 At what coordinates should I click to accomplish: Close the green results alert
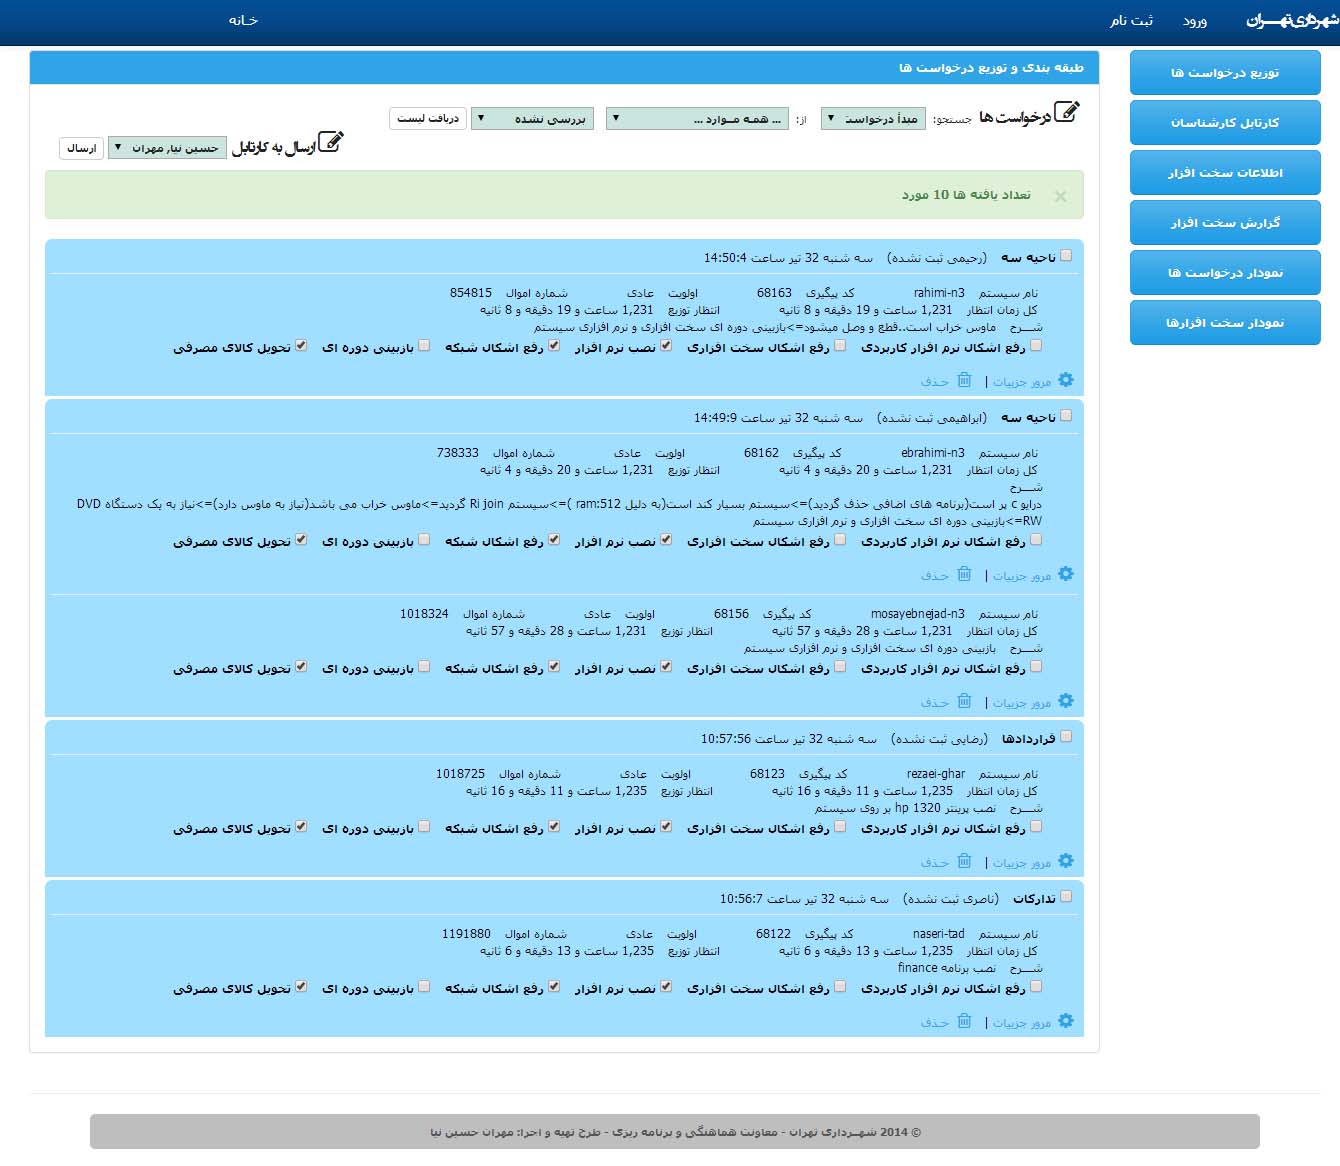[1060, 196]
